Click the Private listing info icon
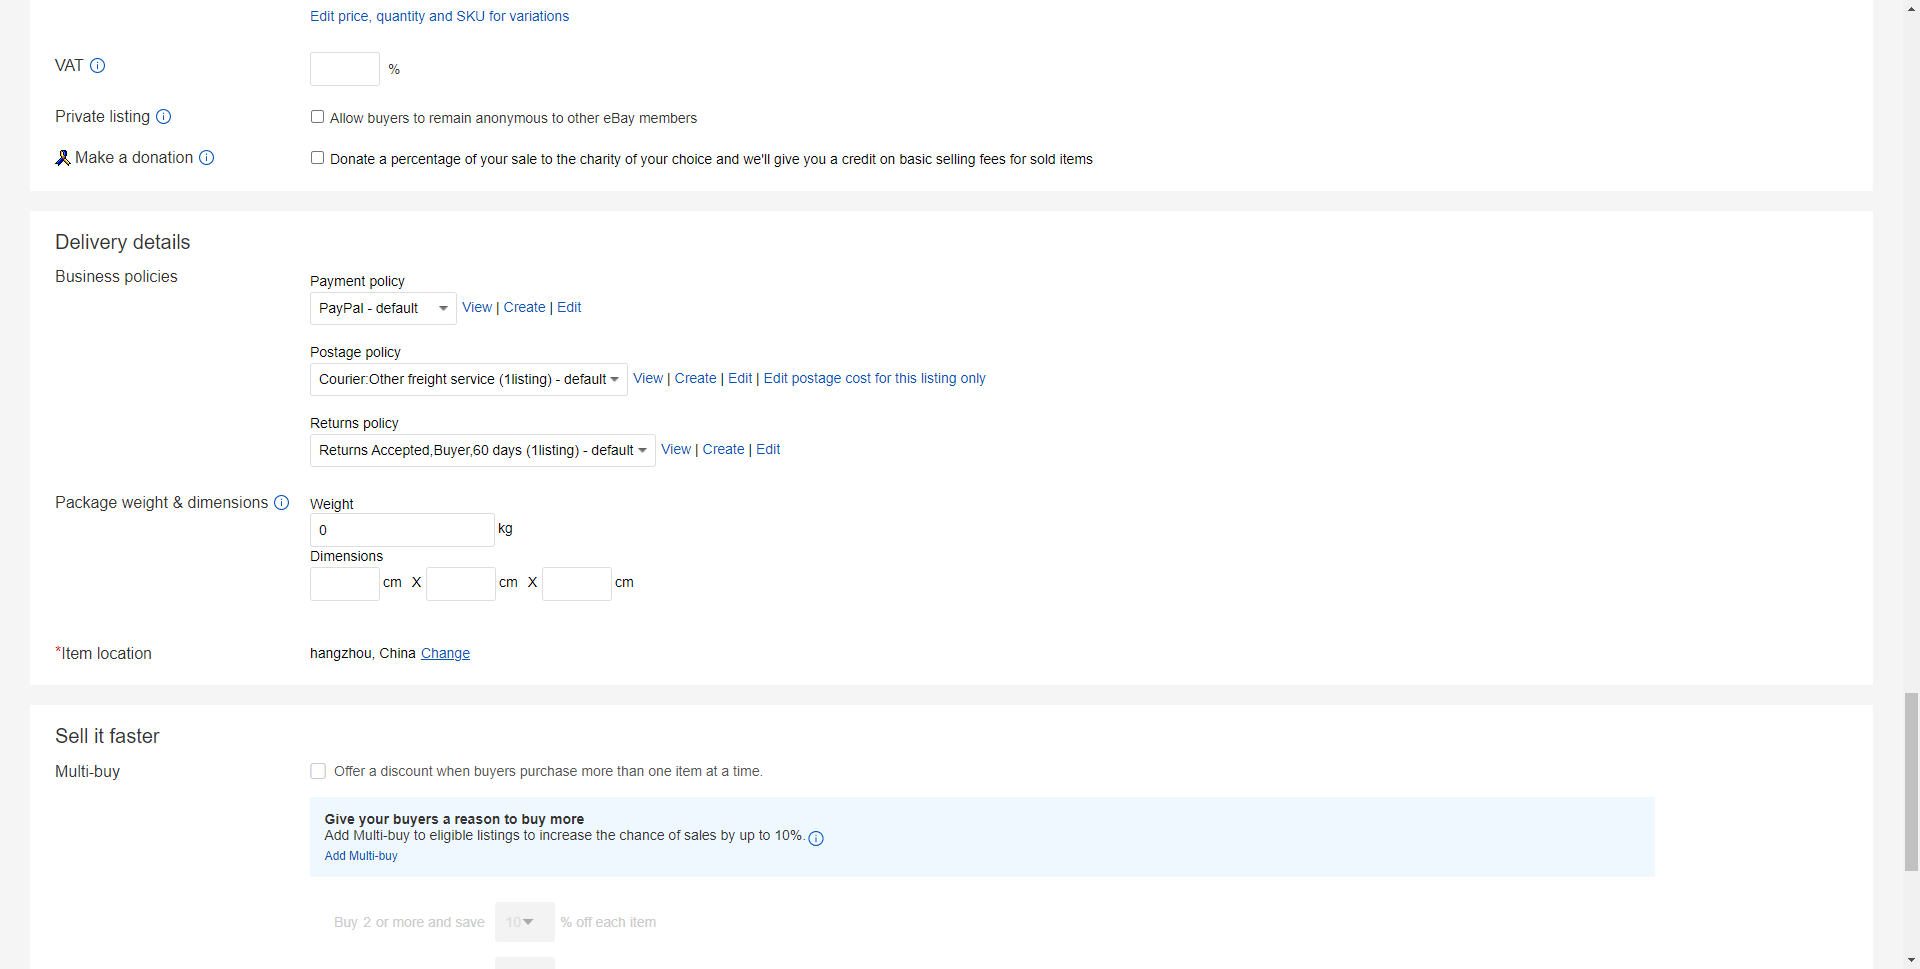Viewport: 1920px width, 969px height. (164, 117)
